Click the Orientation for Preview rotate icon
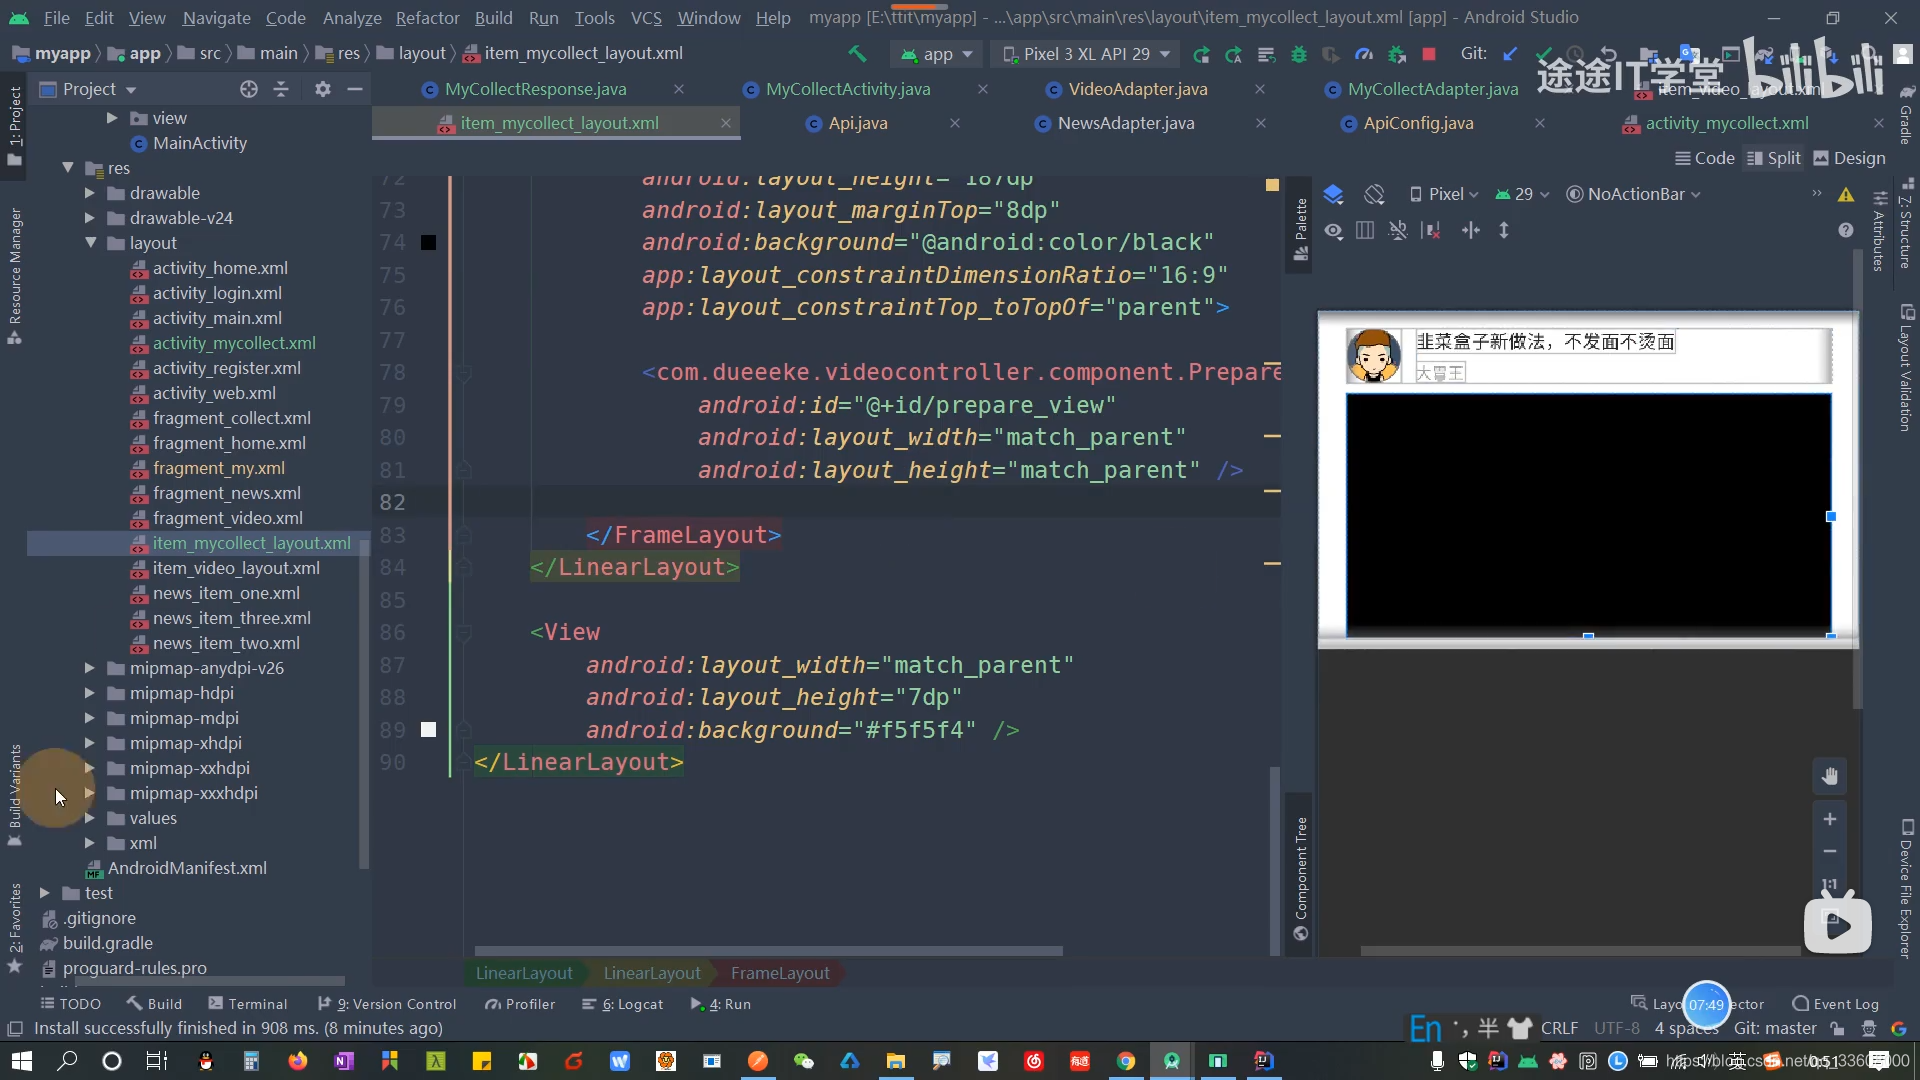 [x=1375, y=194]
